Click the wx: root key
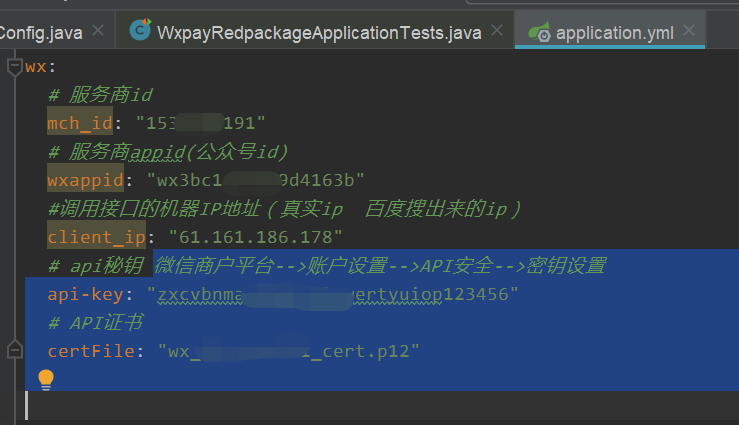This screenshot has width=739, height=425. pyautogui.click(x=40, y=67)
